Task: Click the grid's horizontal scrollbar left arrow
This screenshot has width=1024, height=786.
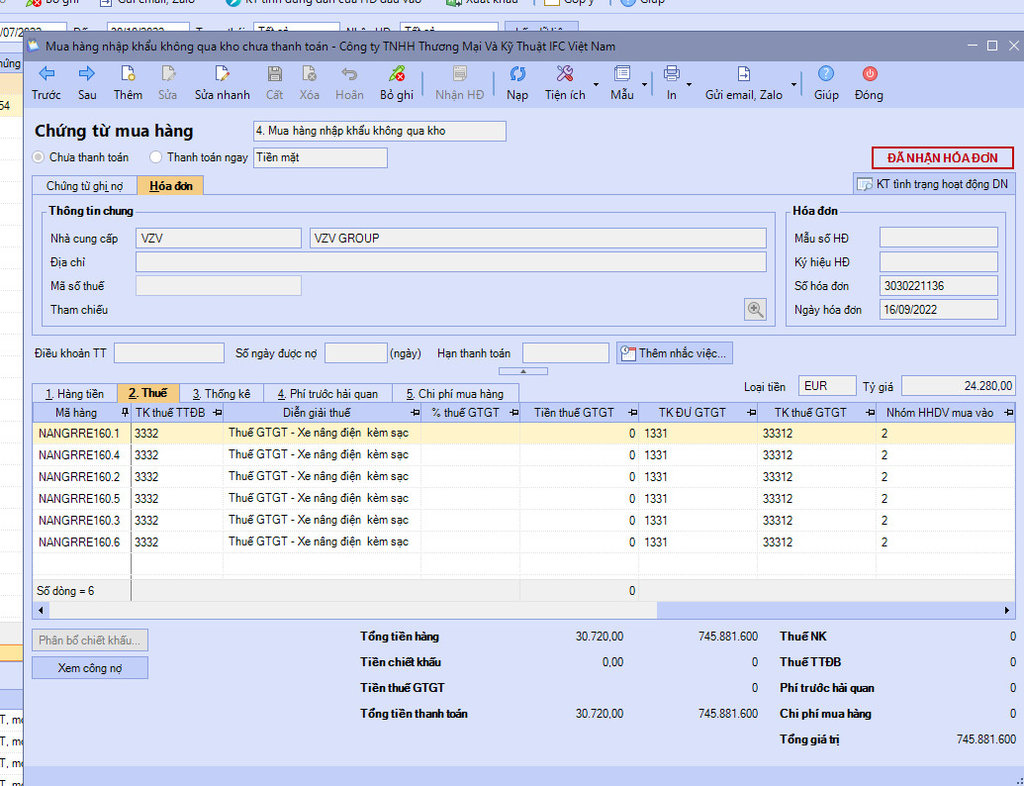Action: (40, 610)
